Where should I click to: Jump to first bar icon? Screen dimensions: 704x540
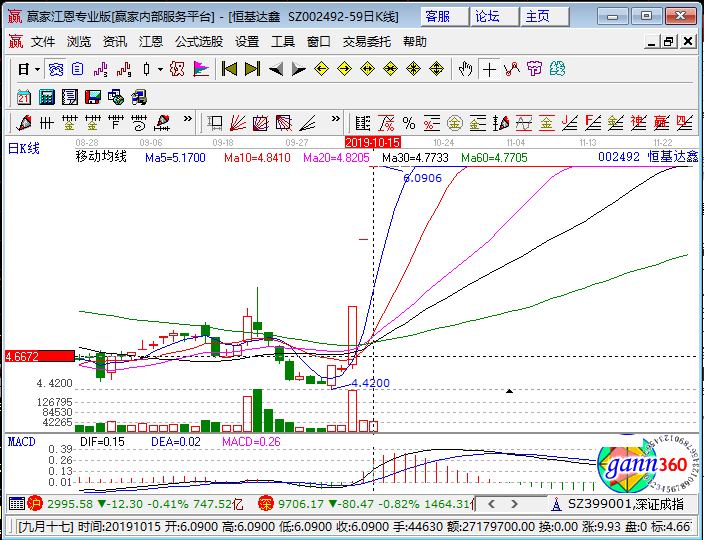click(229, 70)
